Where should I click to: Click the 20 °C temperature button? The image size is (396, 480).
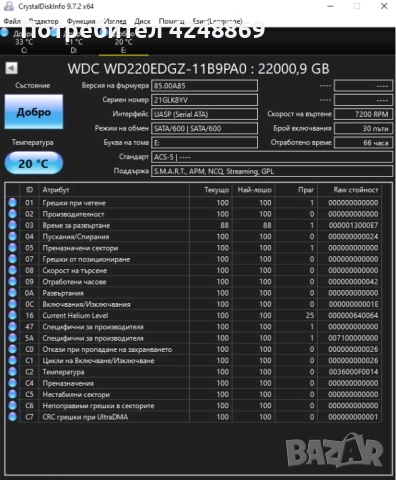34,163
